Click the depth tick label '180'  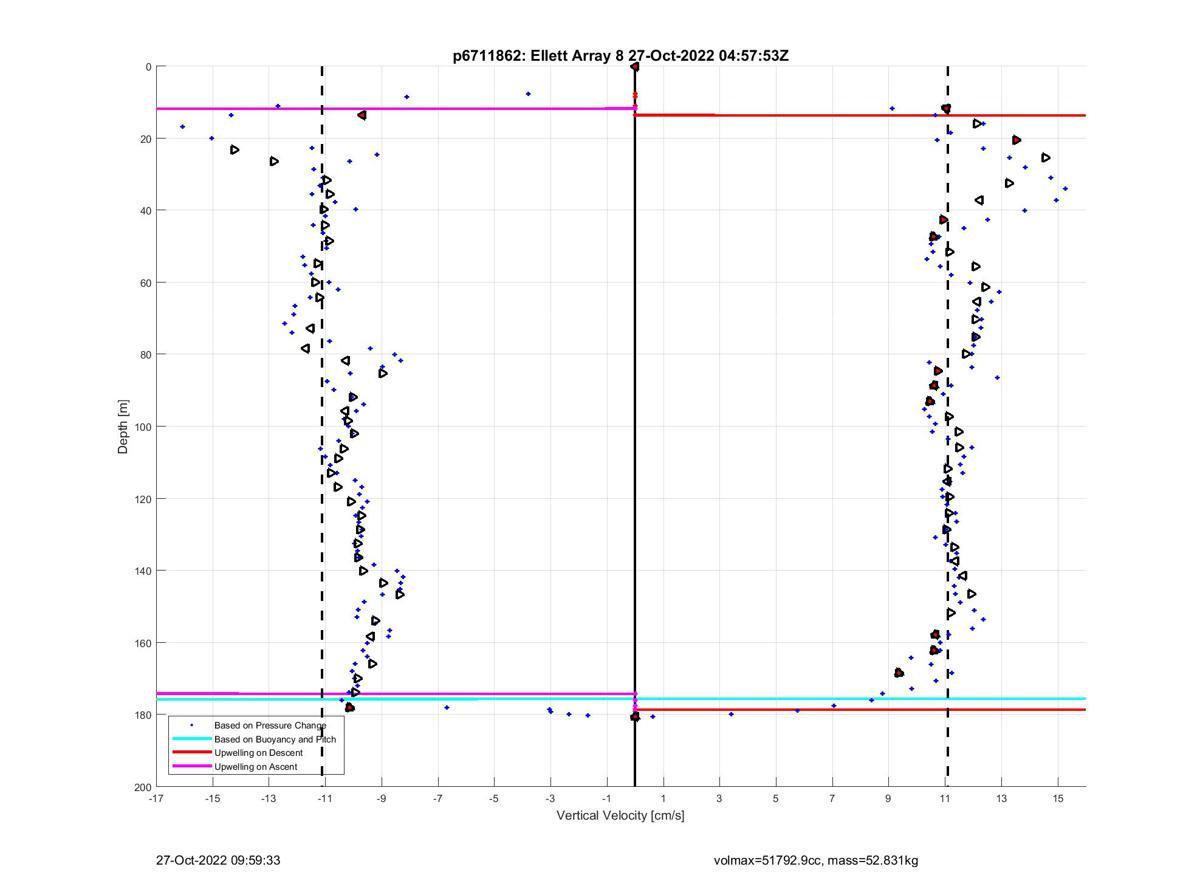point(142,715)
